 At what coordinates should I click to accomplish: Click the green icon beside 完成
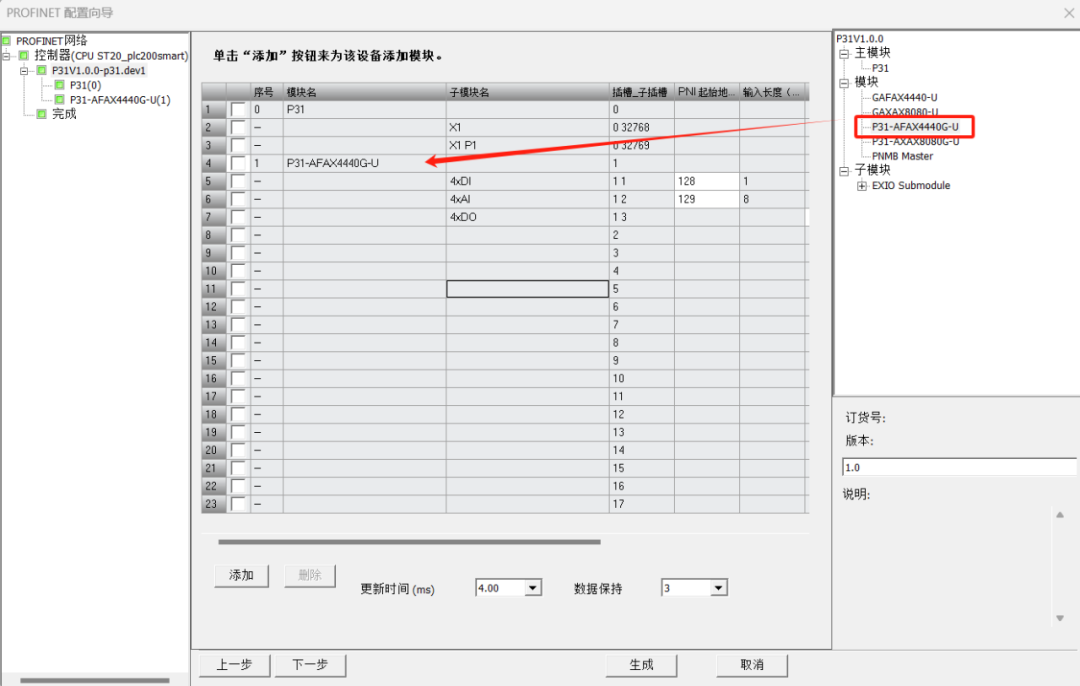[42, 114]
